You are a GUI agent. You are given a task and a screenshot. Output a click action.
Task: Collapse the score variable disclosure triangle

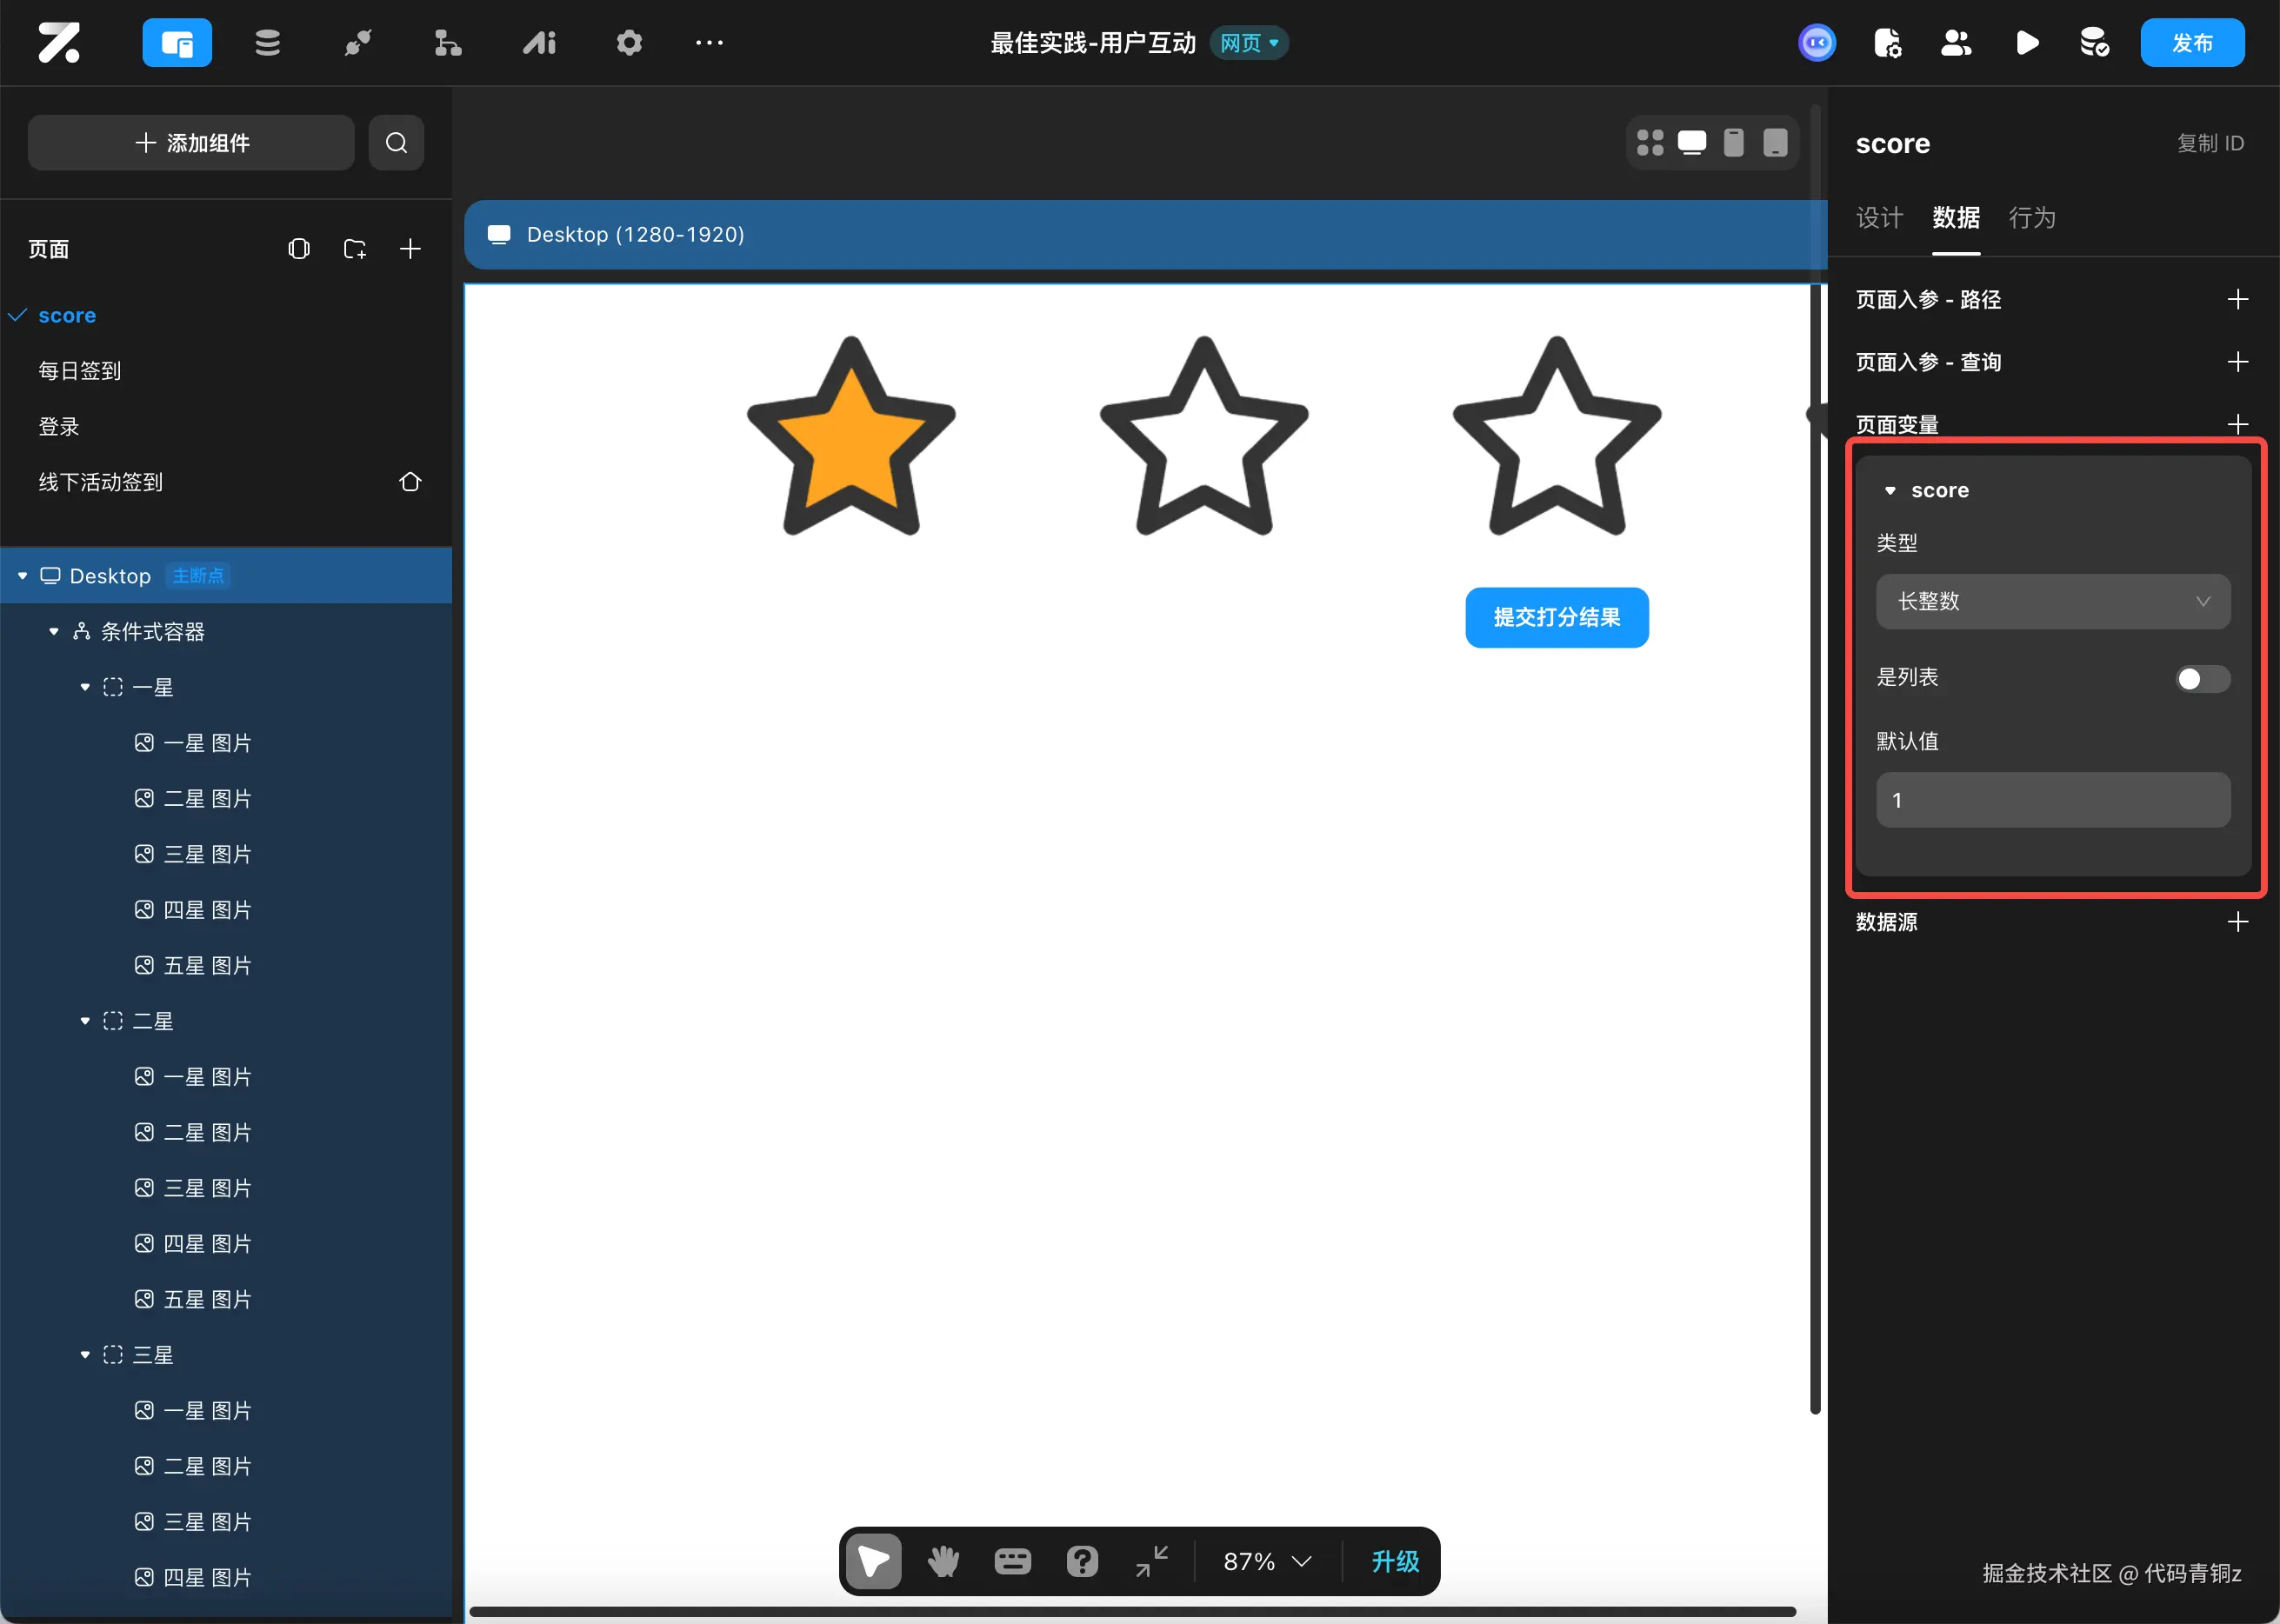[x=1890, y=491]
